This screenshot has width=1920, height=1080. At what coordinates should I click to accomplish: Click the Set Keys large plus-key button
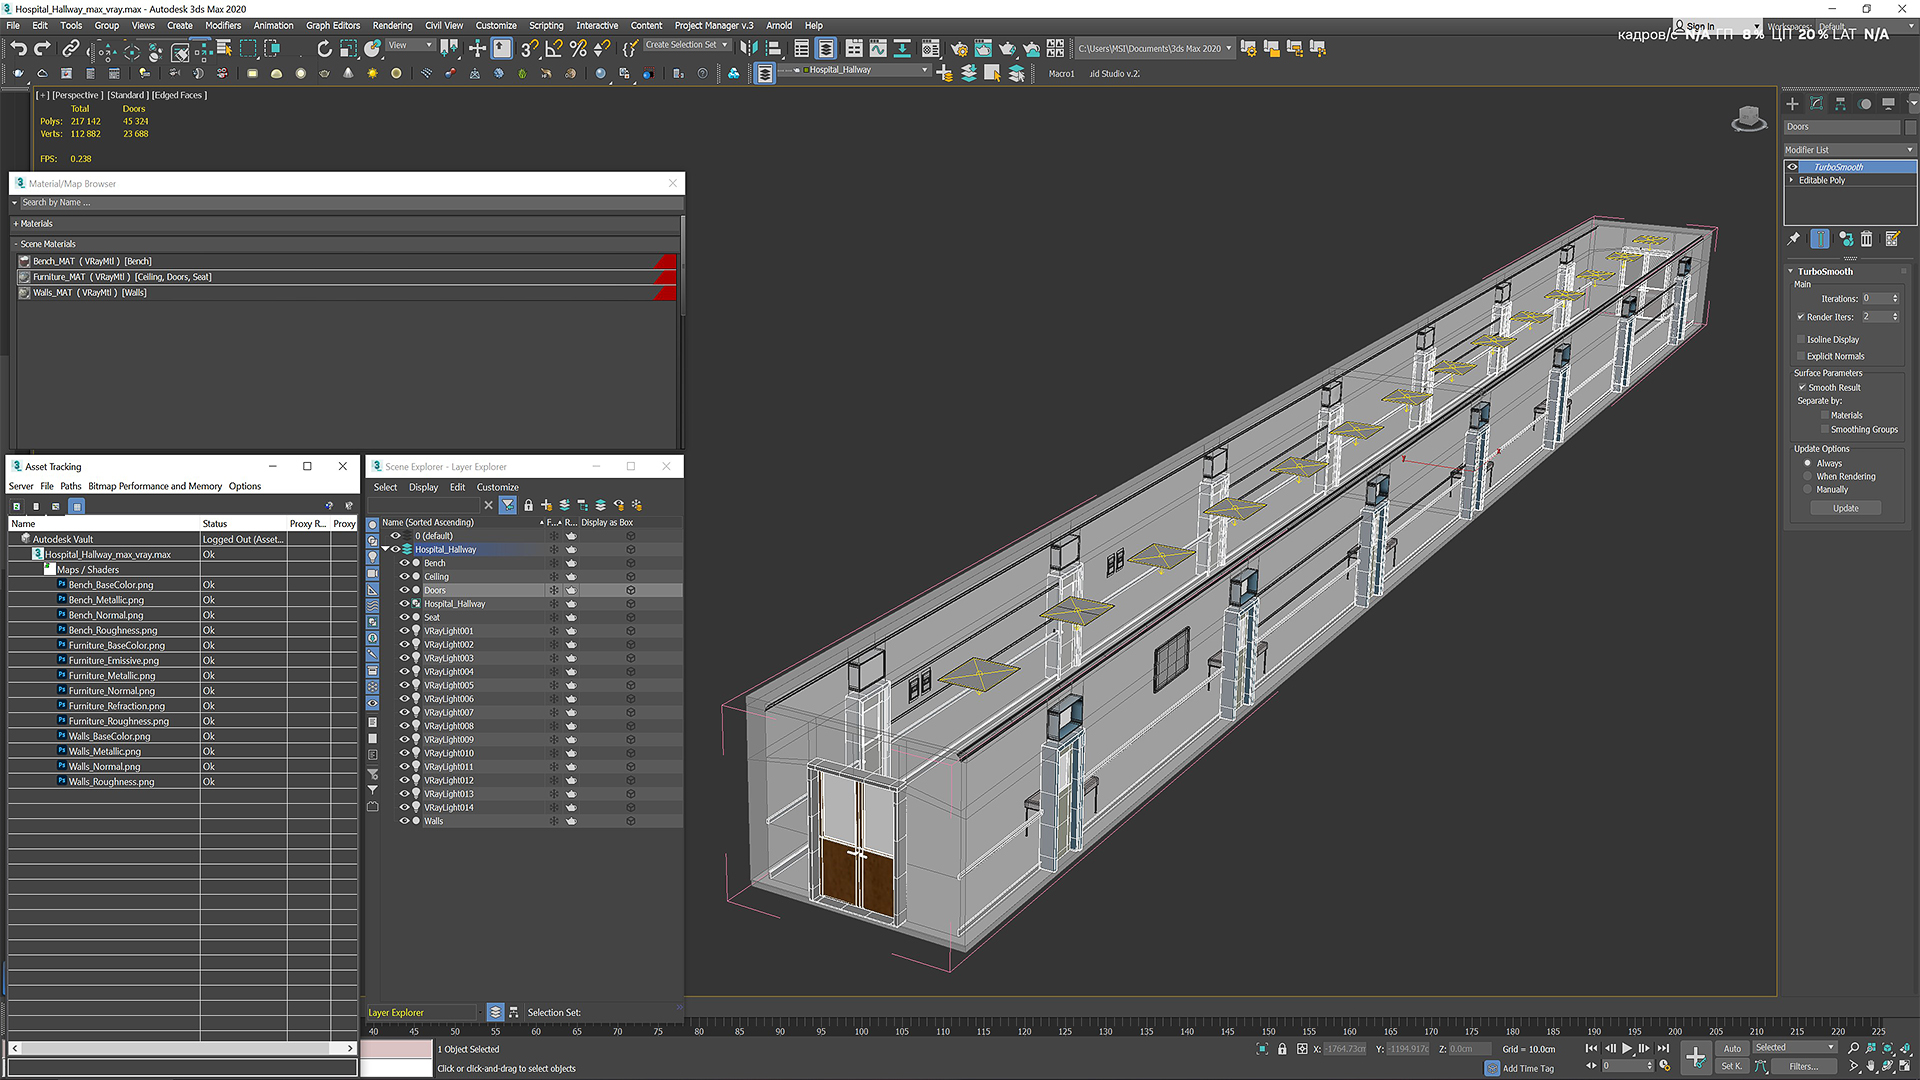(x=1696, y=1057)
